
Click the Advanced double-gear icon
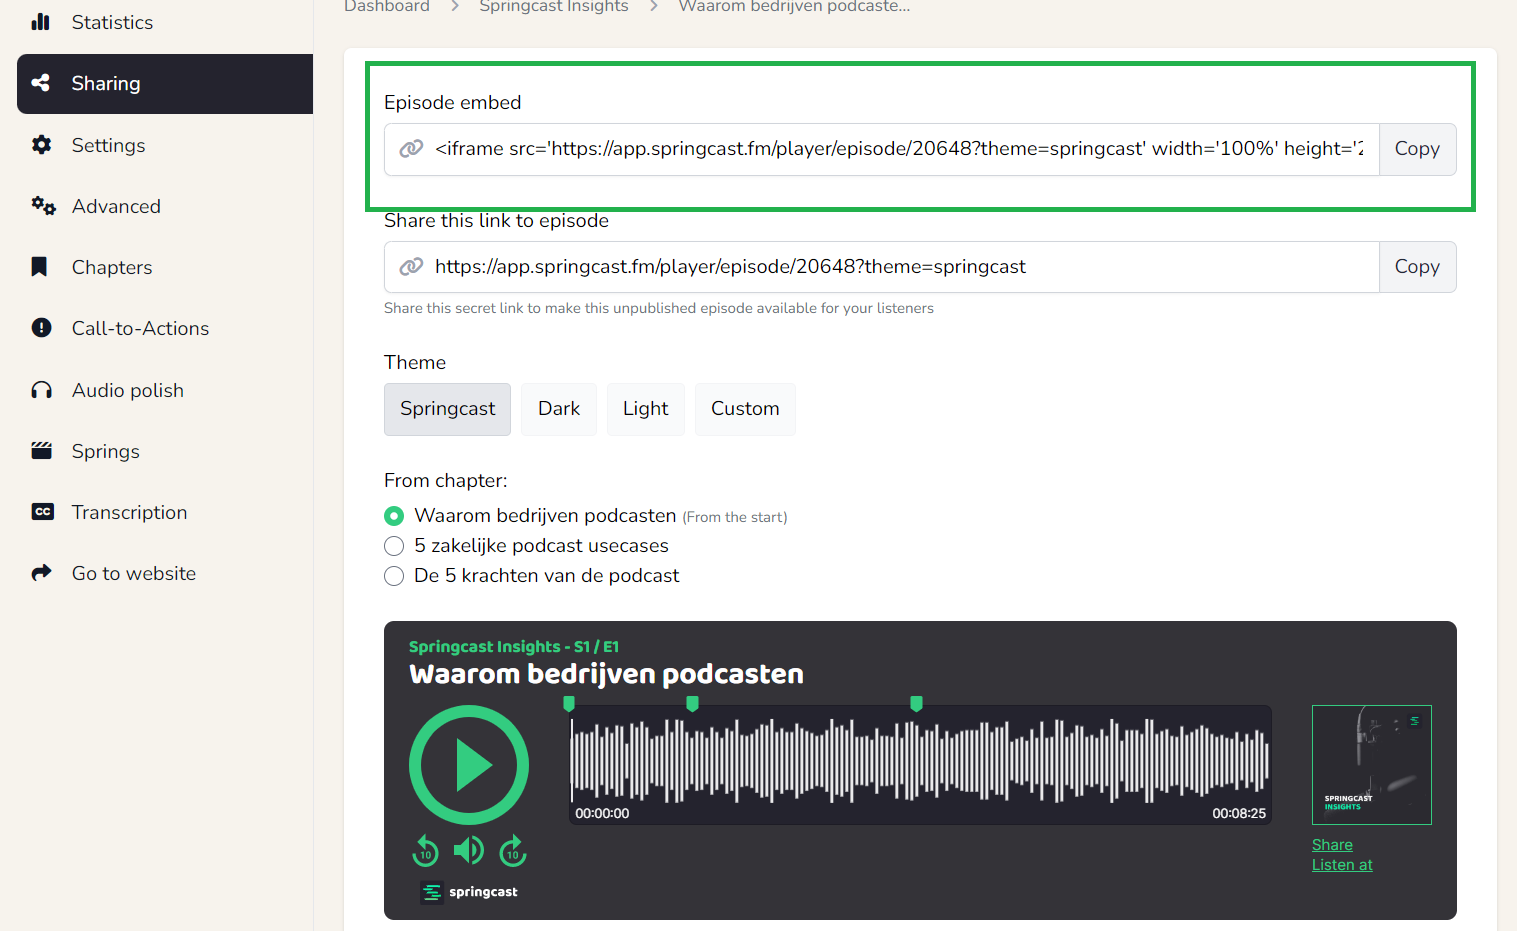[43, 206]
